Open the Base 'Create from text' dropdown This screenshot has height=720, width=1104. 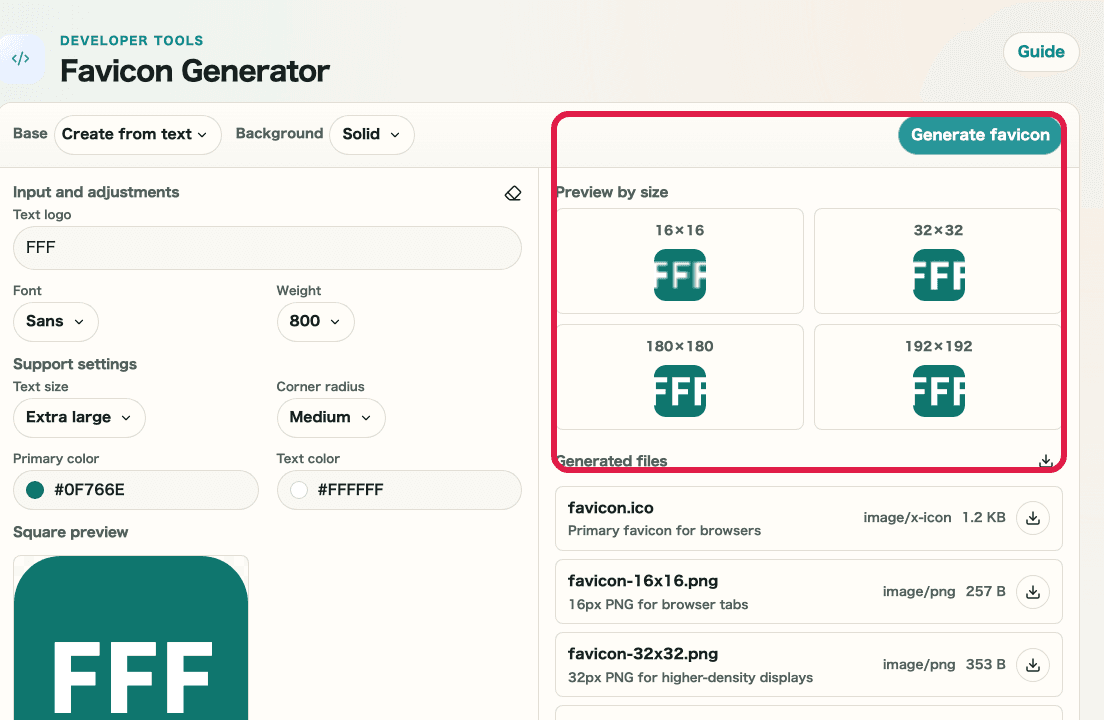[137, 134]
